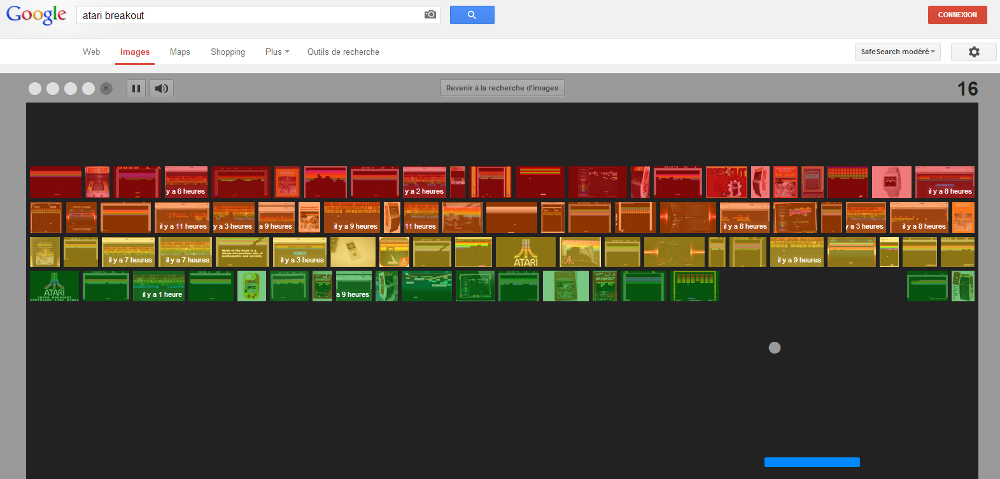Expand the Plus menu
Screen dimensions: 1000x479
pos(277,52)
